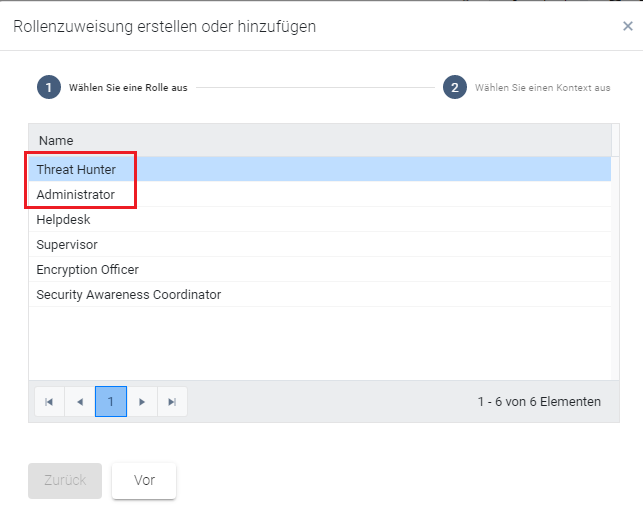Screen dimensions: 643x518
Task: Click the step 1 circle indicator
Action: [49, 87]
